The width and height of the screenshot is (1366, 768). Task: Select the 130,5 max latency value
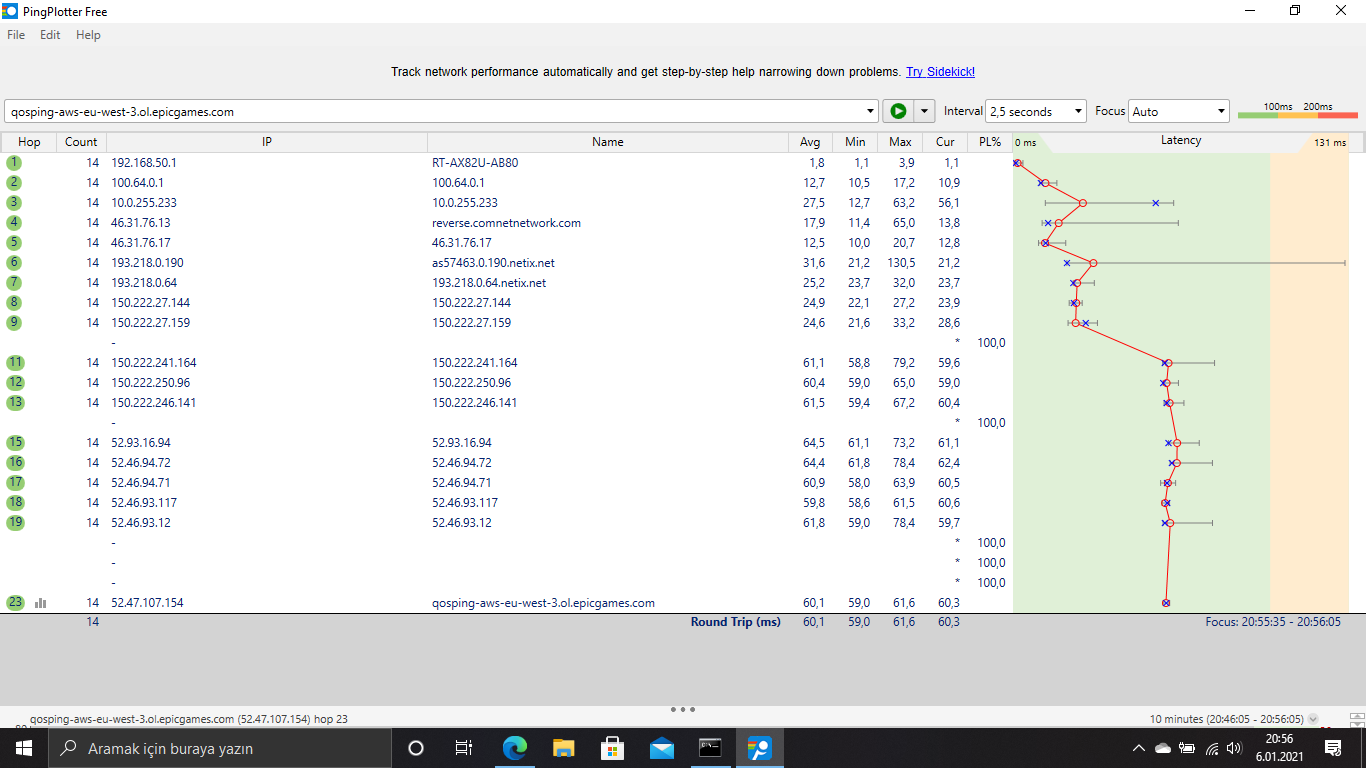point(901,262)
